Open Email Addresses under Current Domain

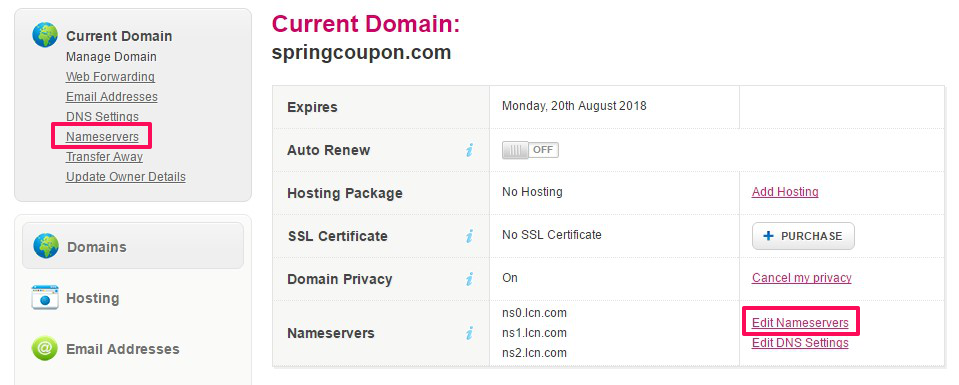click(x=112, y=97)
